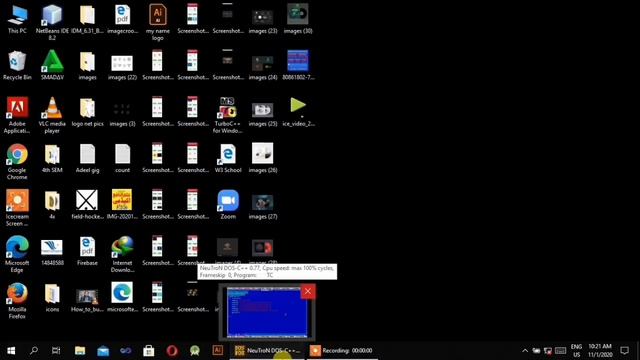640x360 pixels.
Task: Open the Microsoft Store taskbar icon
Action: point(149,351)
